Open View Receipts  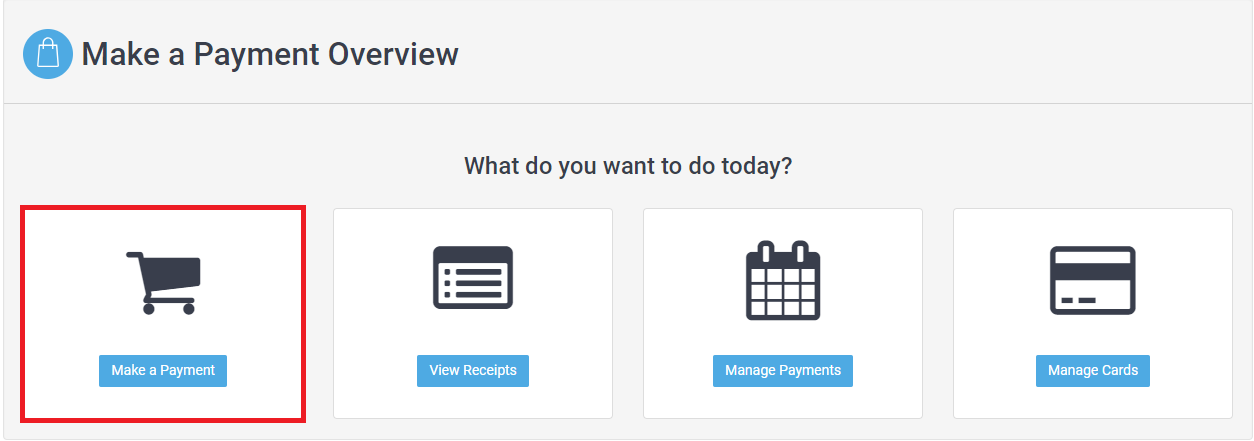pyautogui.click(x=473, y=370)
